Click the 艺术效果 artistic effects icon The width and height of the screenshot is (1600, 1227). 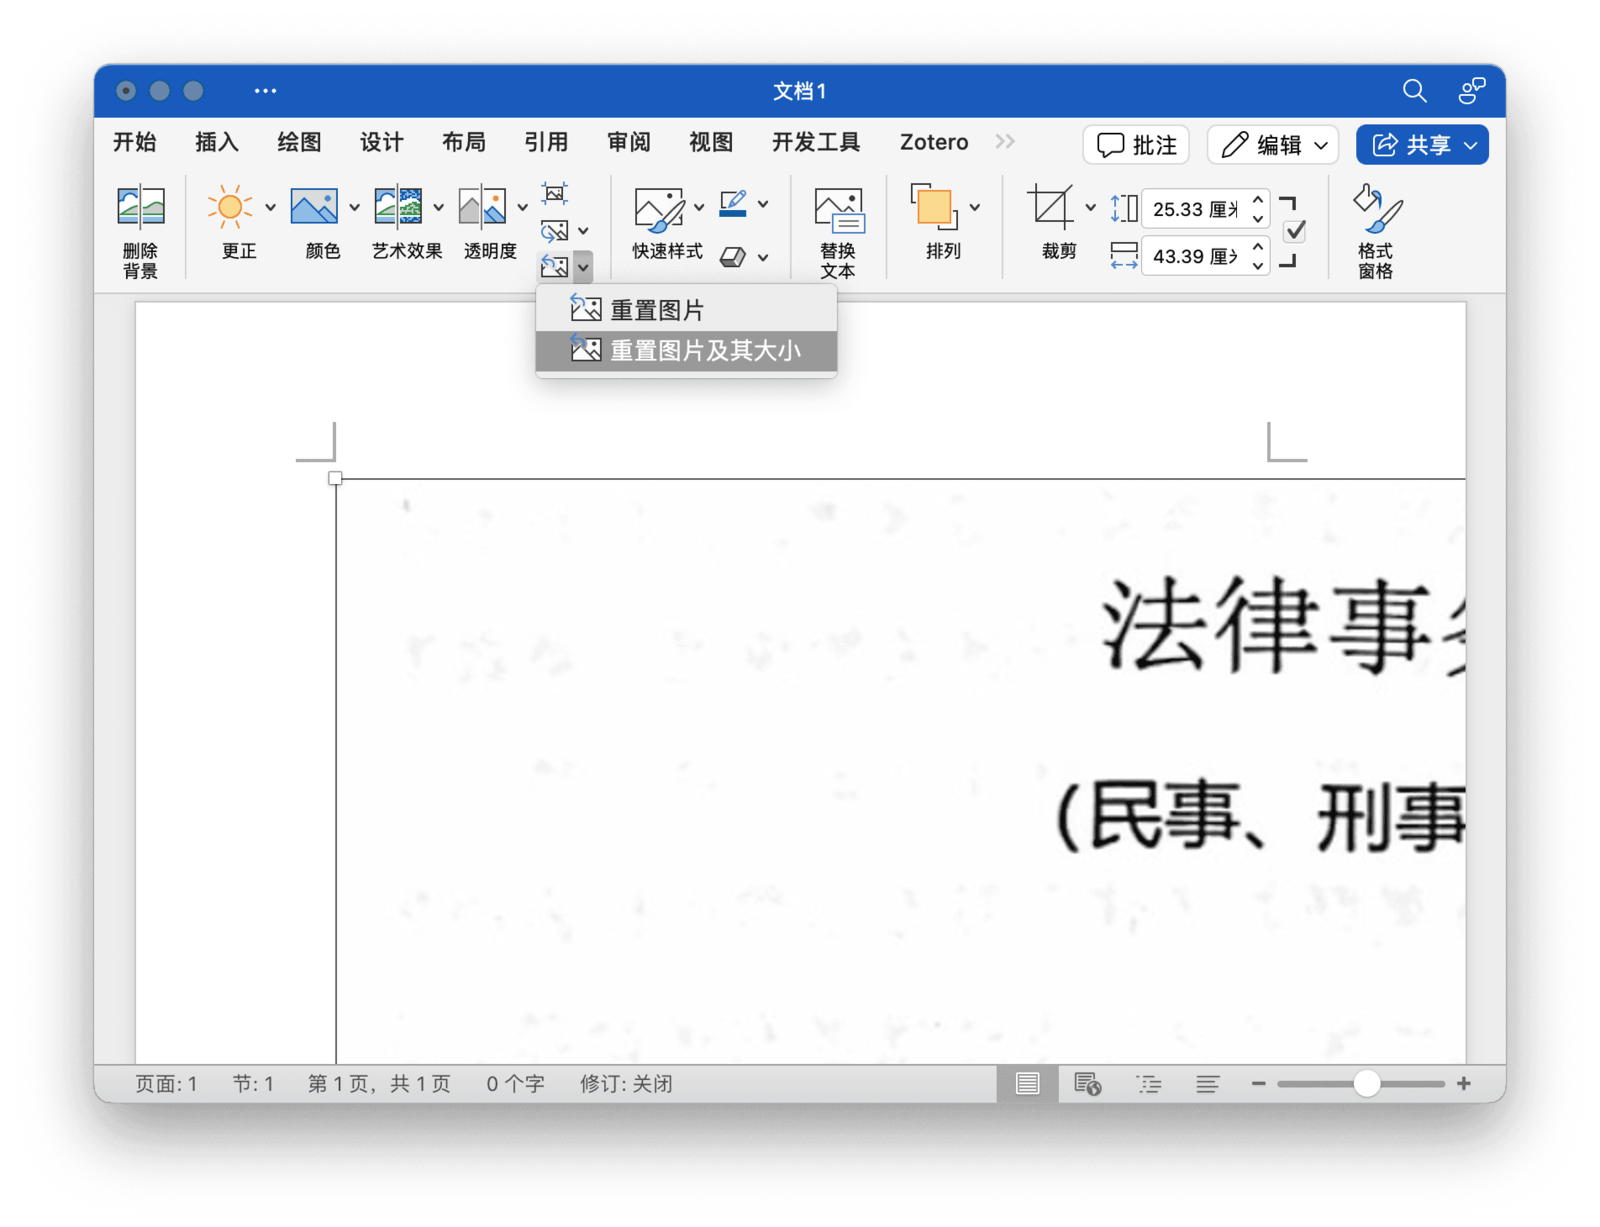[x=397, y=207]
